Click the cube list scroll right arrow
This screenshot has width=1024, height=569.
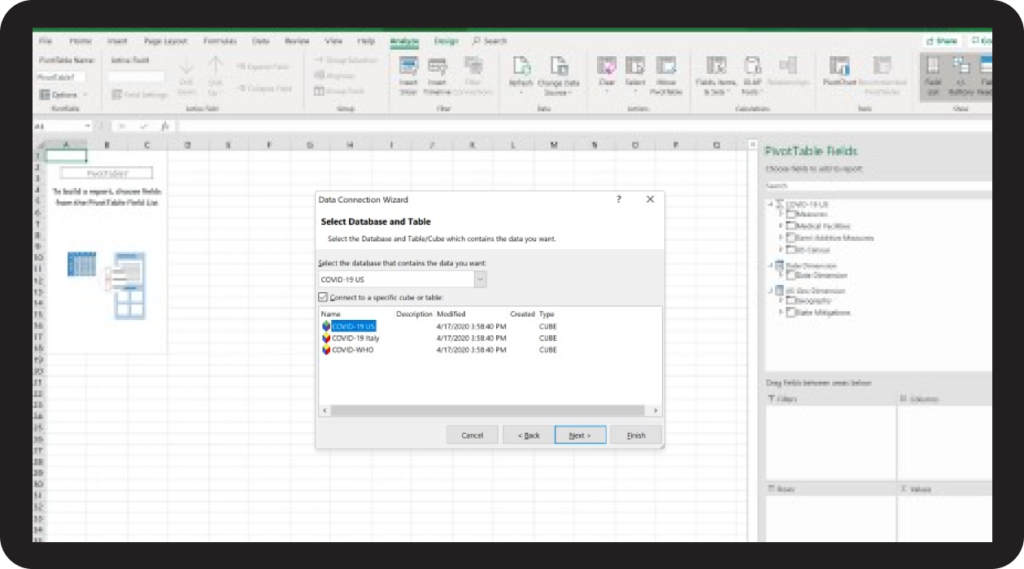[655, 410]
